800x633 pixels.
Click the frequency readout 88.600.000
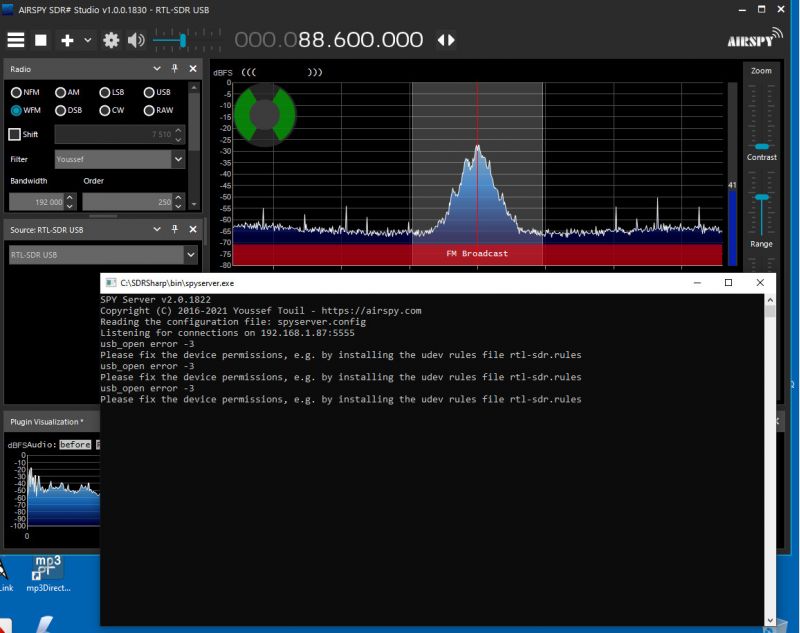coord(361,40)
